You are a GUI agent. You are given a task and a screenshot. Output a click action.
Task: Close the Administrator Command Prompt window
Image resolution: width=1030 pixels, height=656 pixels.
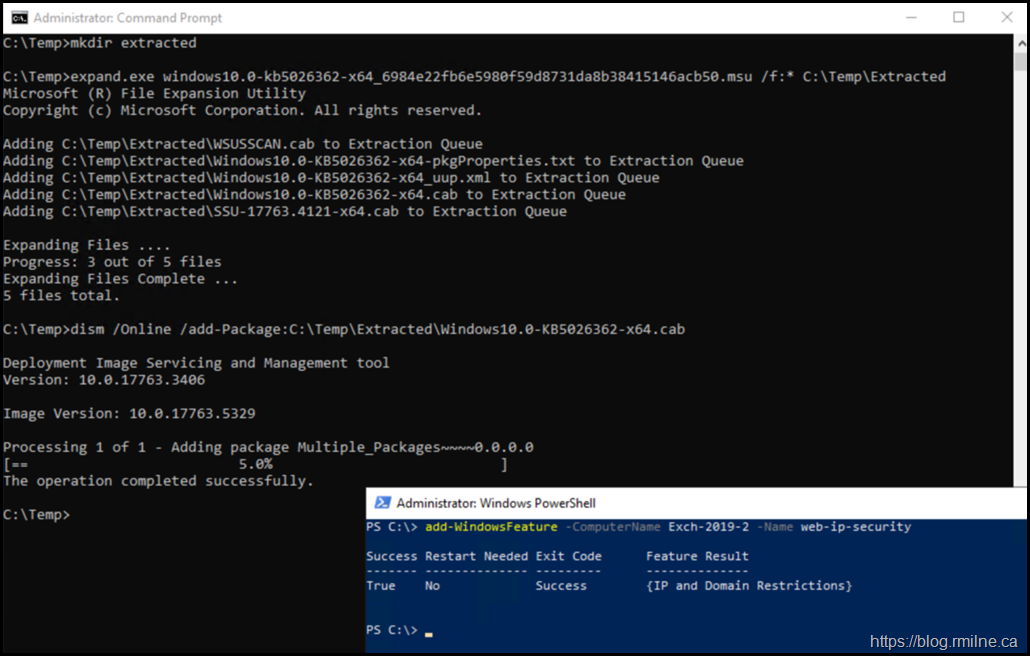[x=1005, y=17]
